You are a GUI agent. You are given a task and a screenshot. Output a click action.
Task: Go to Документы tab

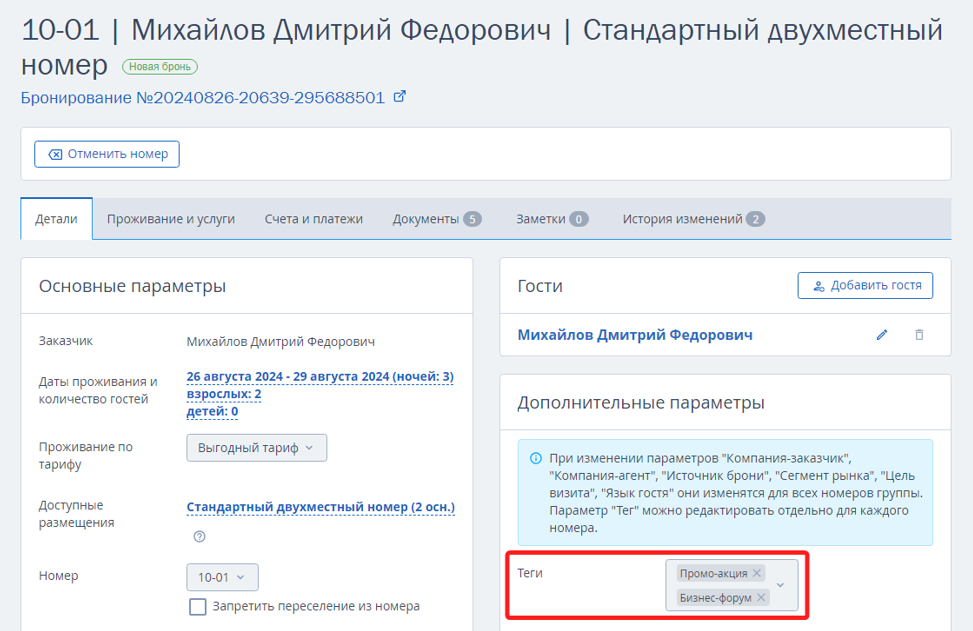pyautogui.click(x=437, y=219)
